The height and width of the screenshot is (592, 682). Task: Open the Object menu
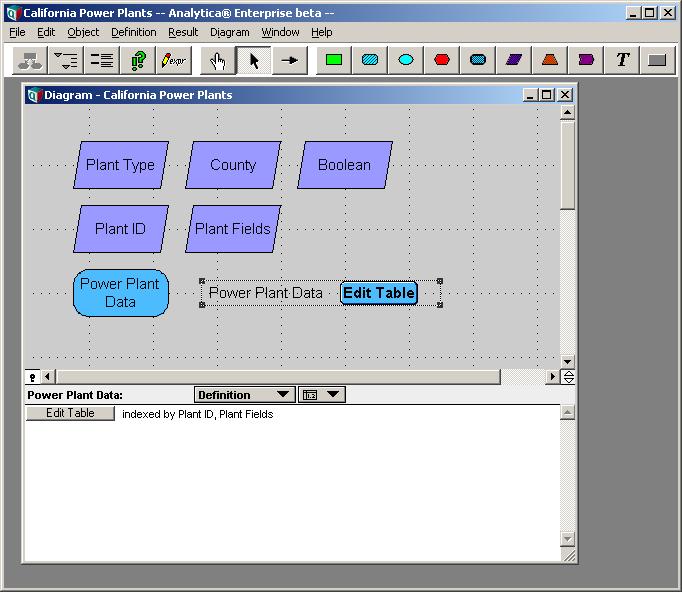(x=83, y=32)
